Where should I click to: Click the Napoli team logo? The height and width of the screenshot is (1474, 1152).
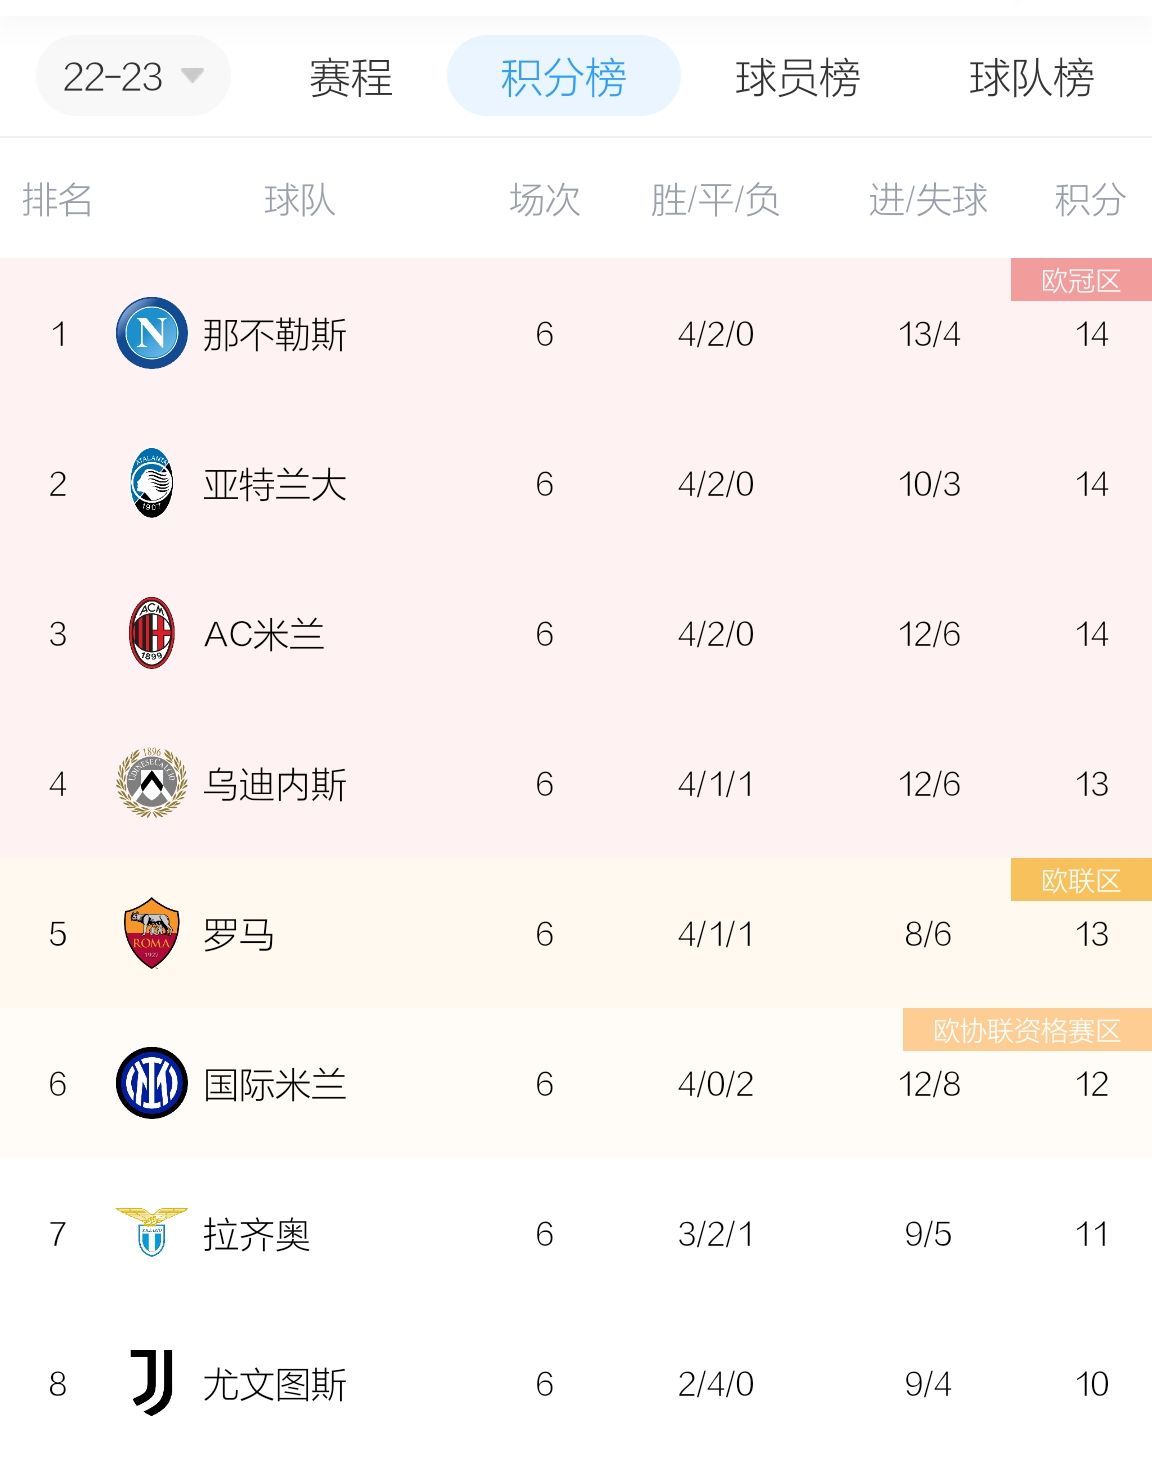152,333
